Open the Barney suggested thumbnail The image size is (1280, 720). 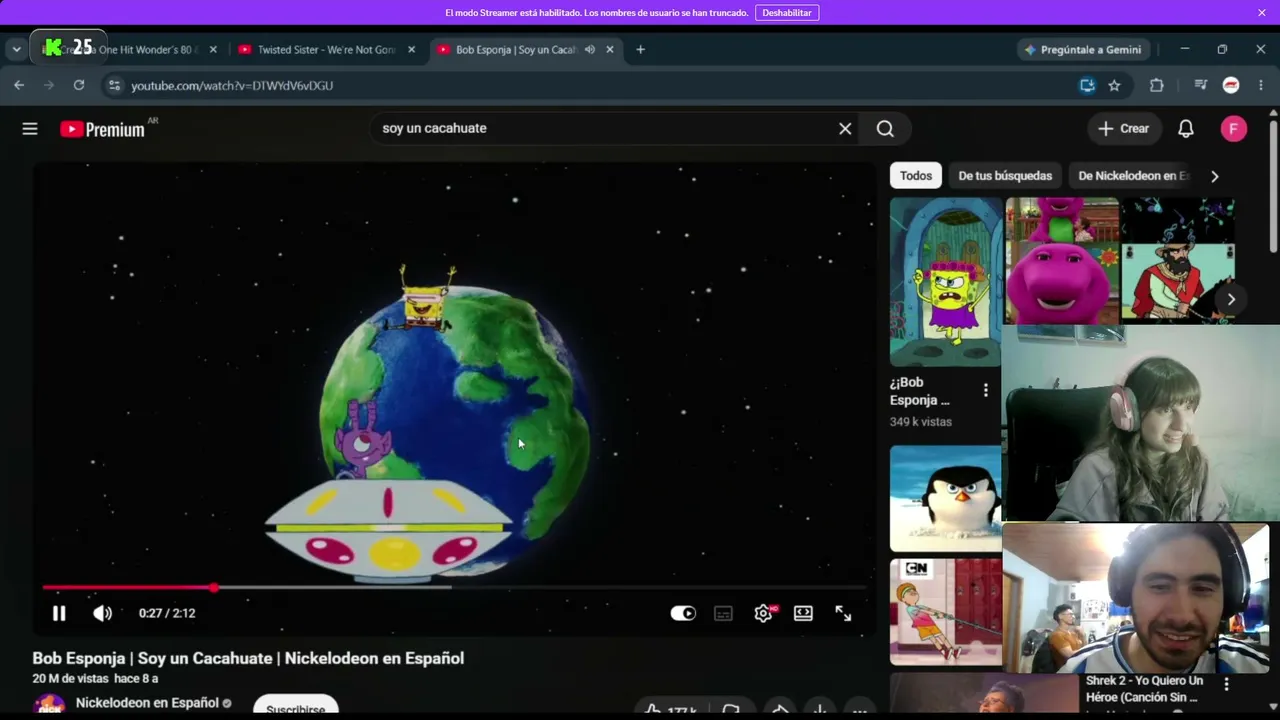click(1062, 261)
